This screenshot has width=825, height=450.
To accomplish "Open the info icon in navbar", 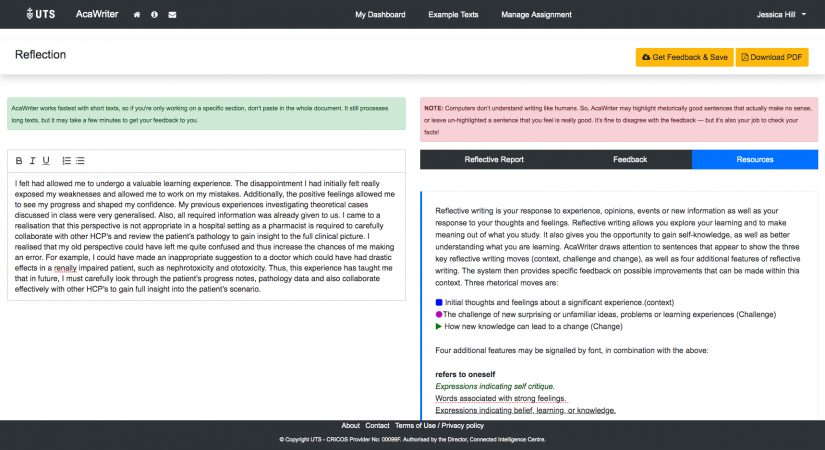I will [154, 15].
